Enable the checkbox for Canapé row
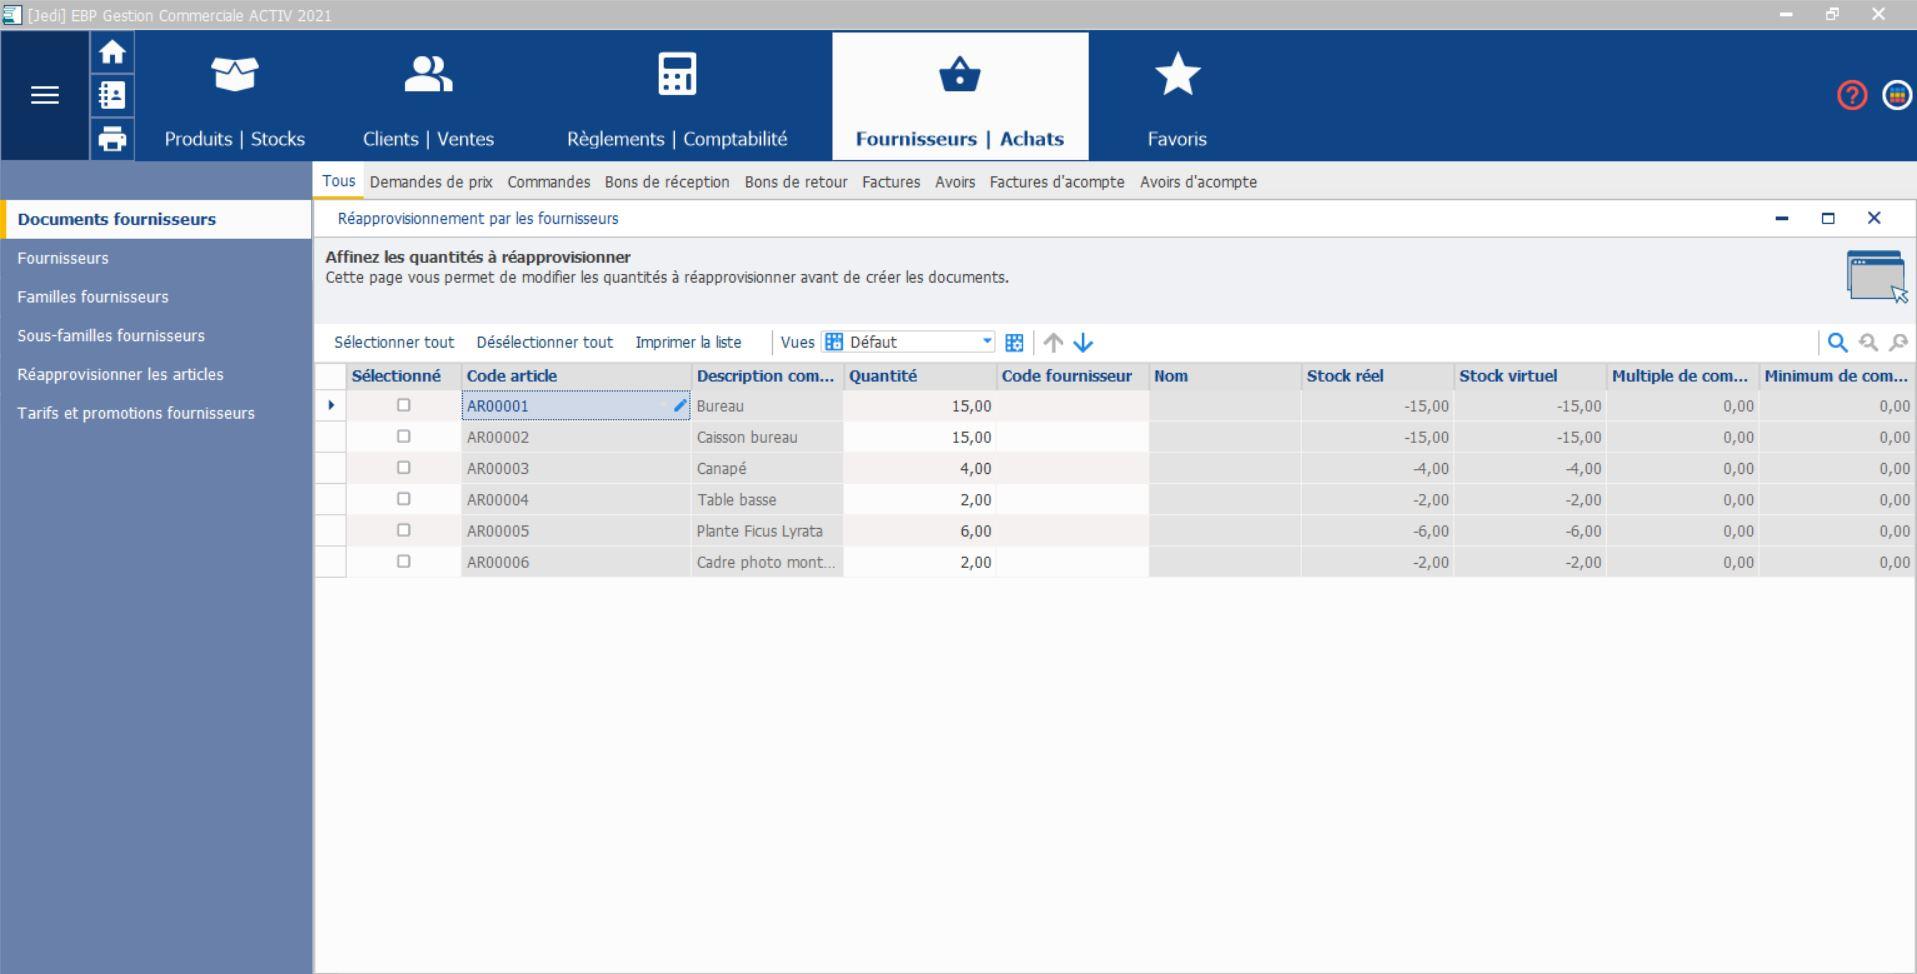The image size is (1917, 974). [x=404, y=468]
